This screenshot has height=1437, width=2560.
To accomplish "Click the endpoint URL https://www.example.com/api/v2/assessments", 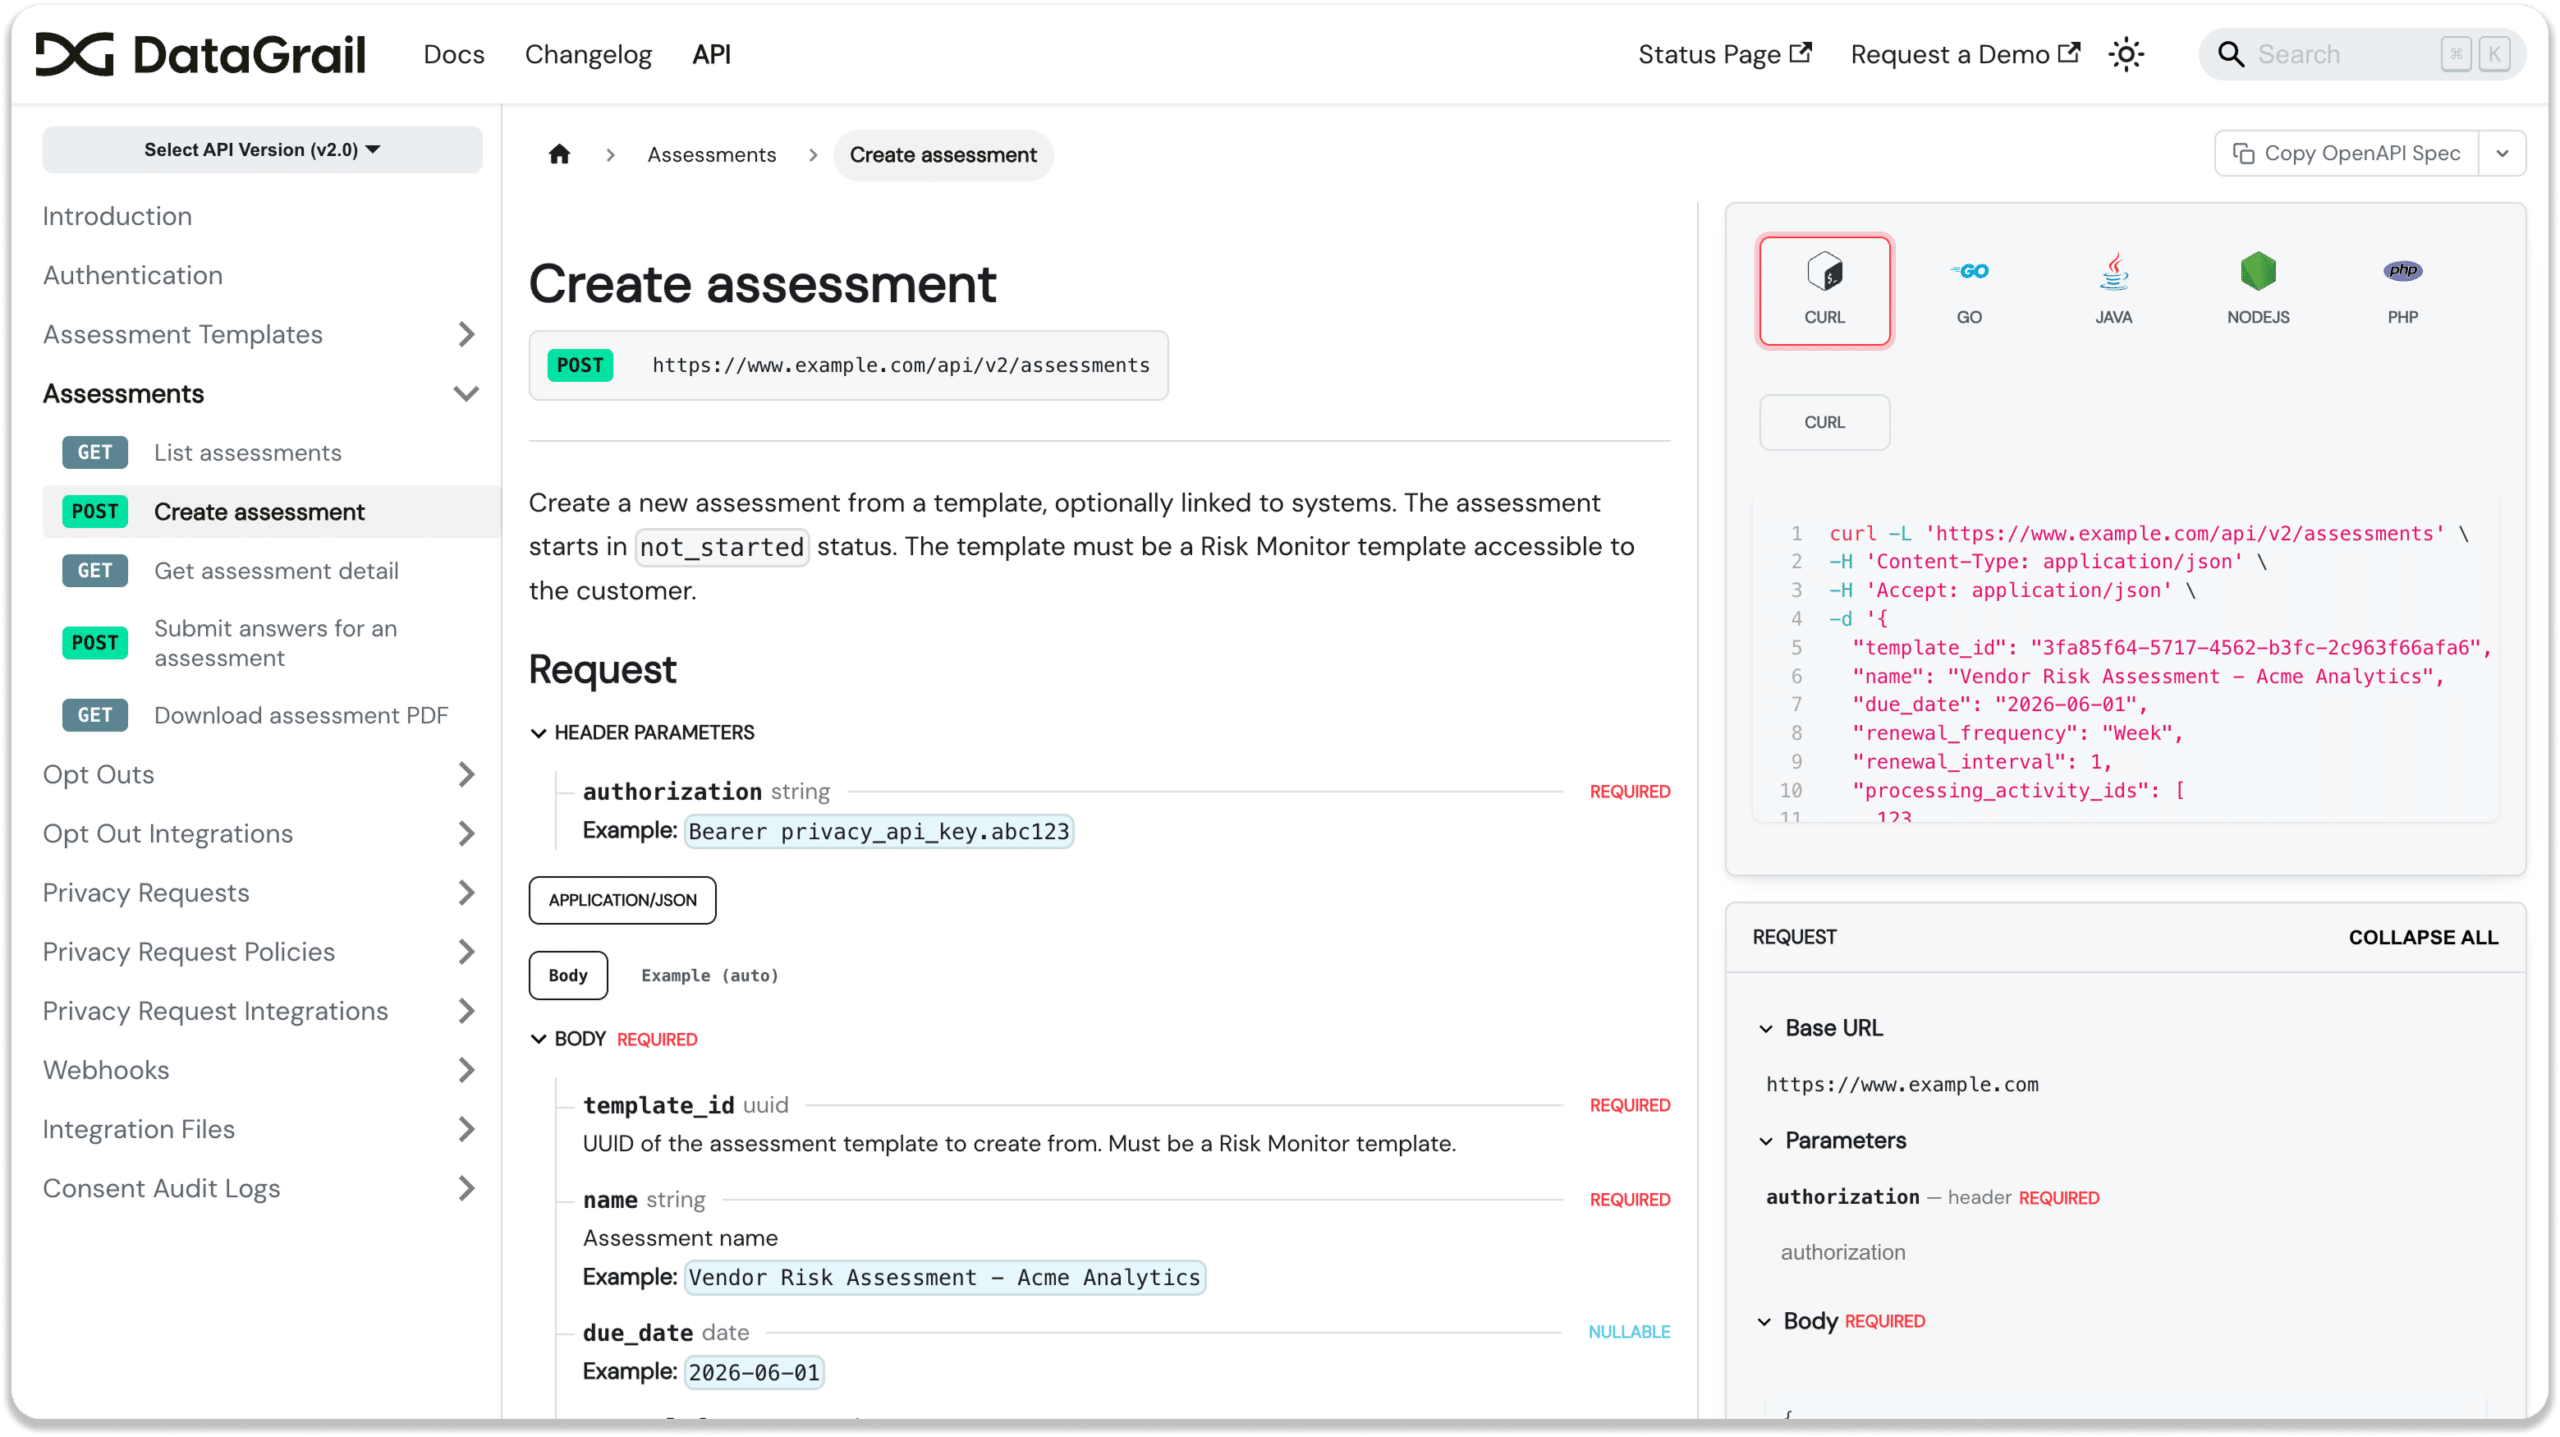I will tap(901, 365).
